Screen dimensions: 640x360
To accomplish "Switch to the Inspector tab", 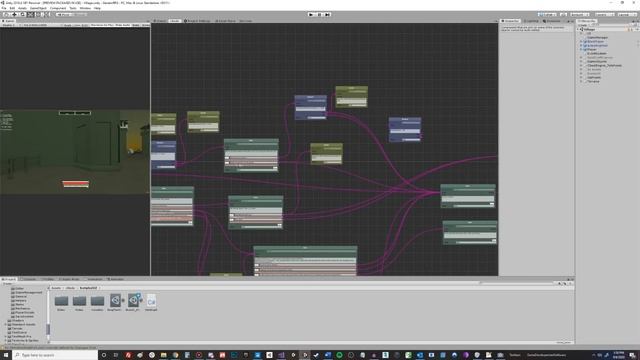I will [510, 21].
